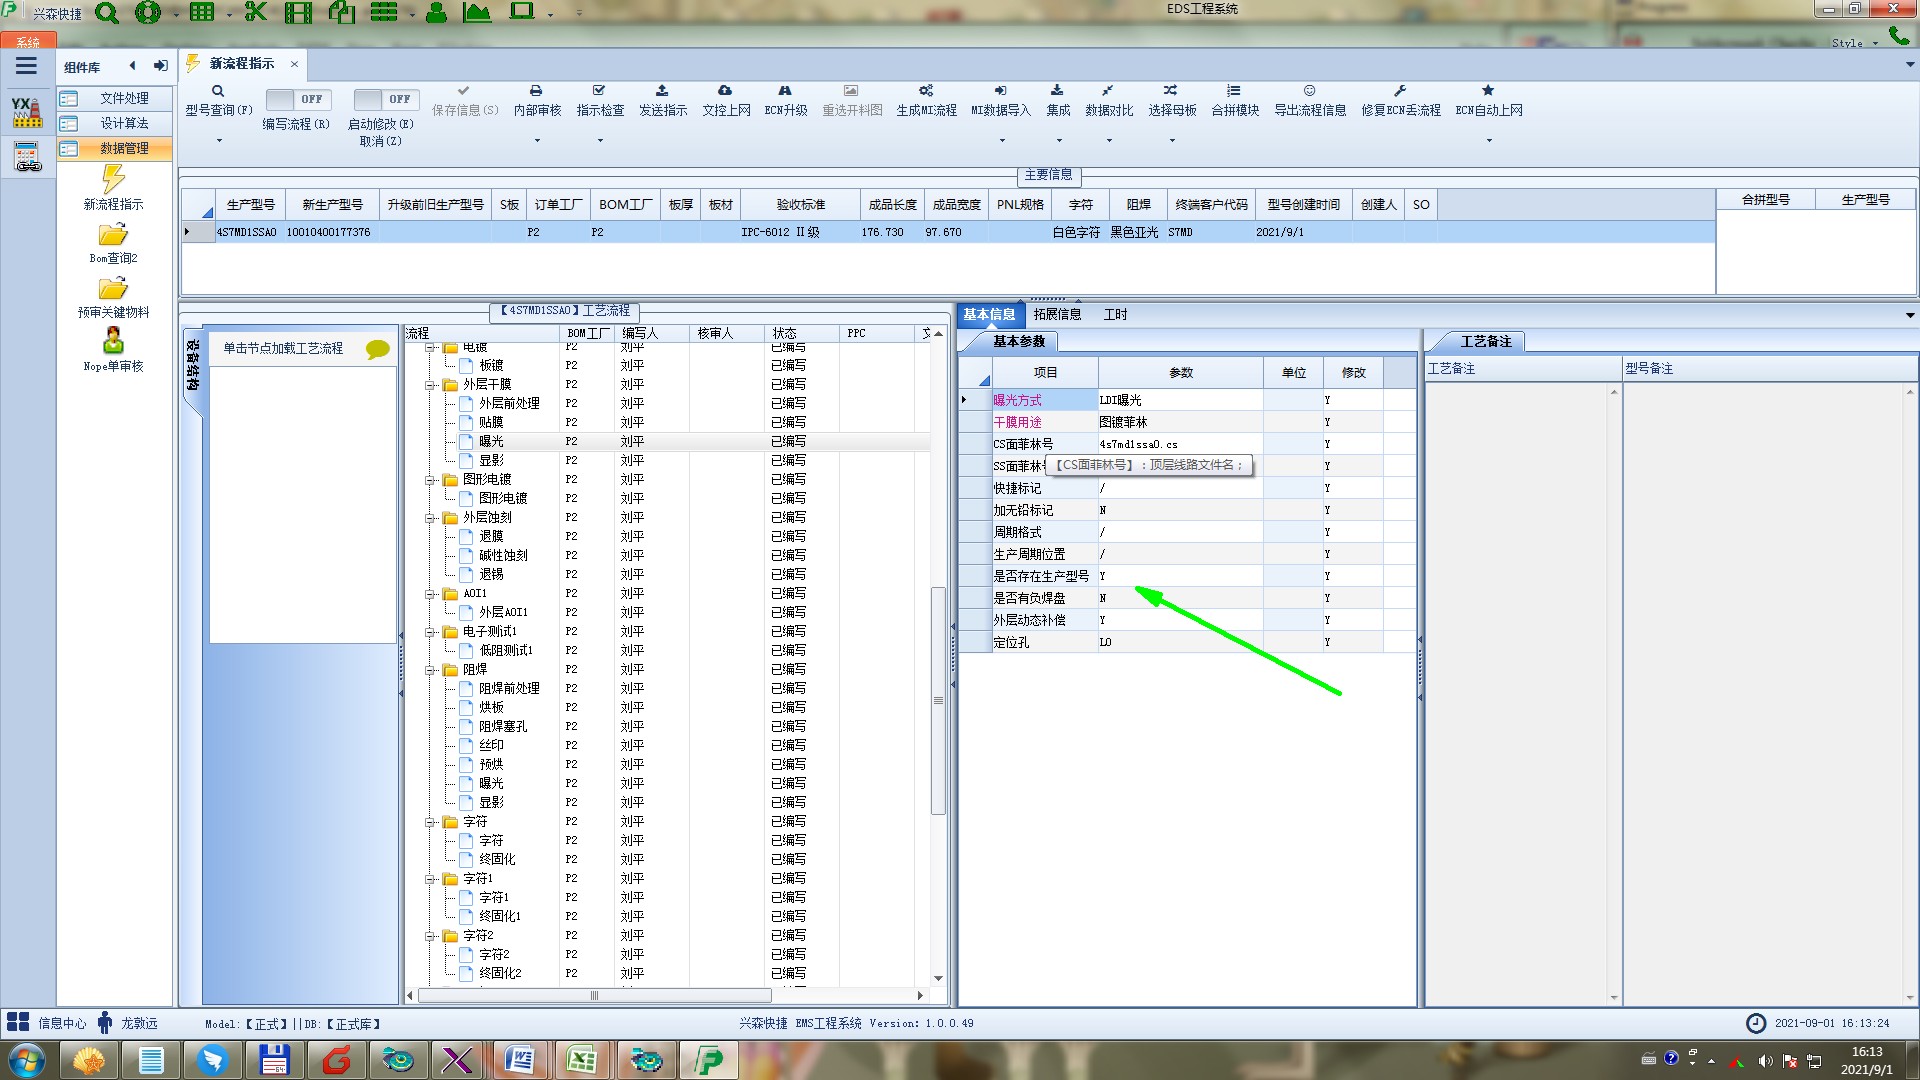Screen dimensions: 1920x1080
Task: Click the 文控上网 cloud icon
Action: 725,91
